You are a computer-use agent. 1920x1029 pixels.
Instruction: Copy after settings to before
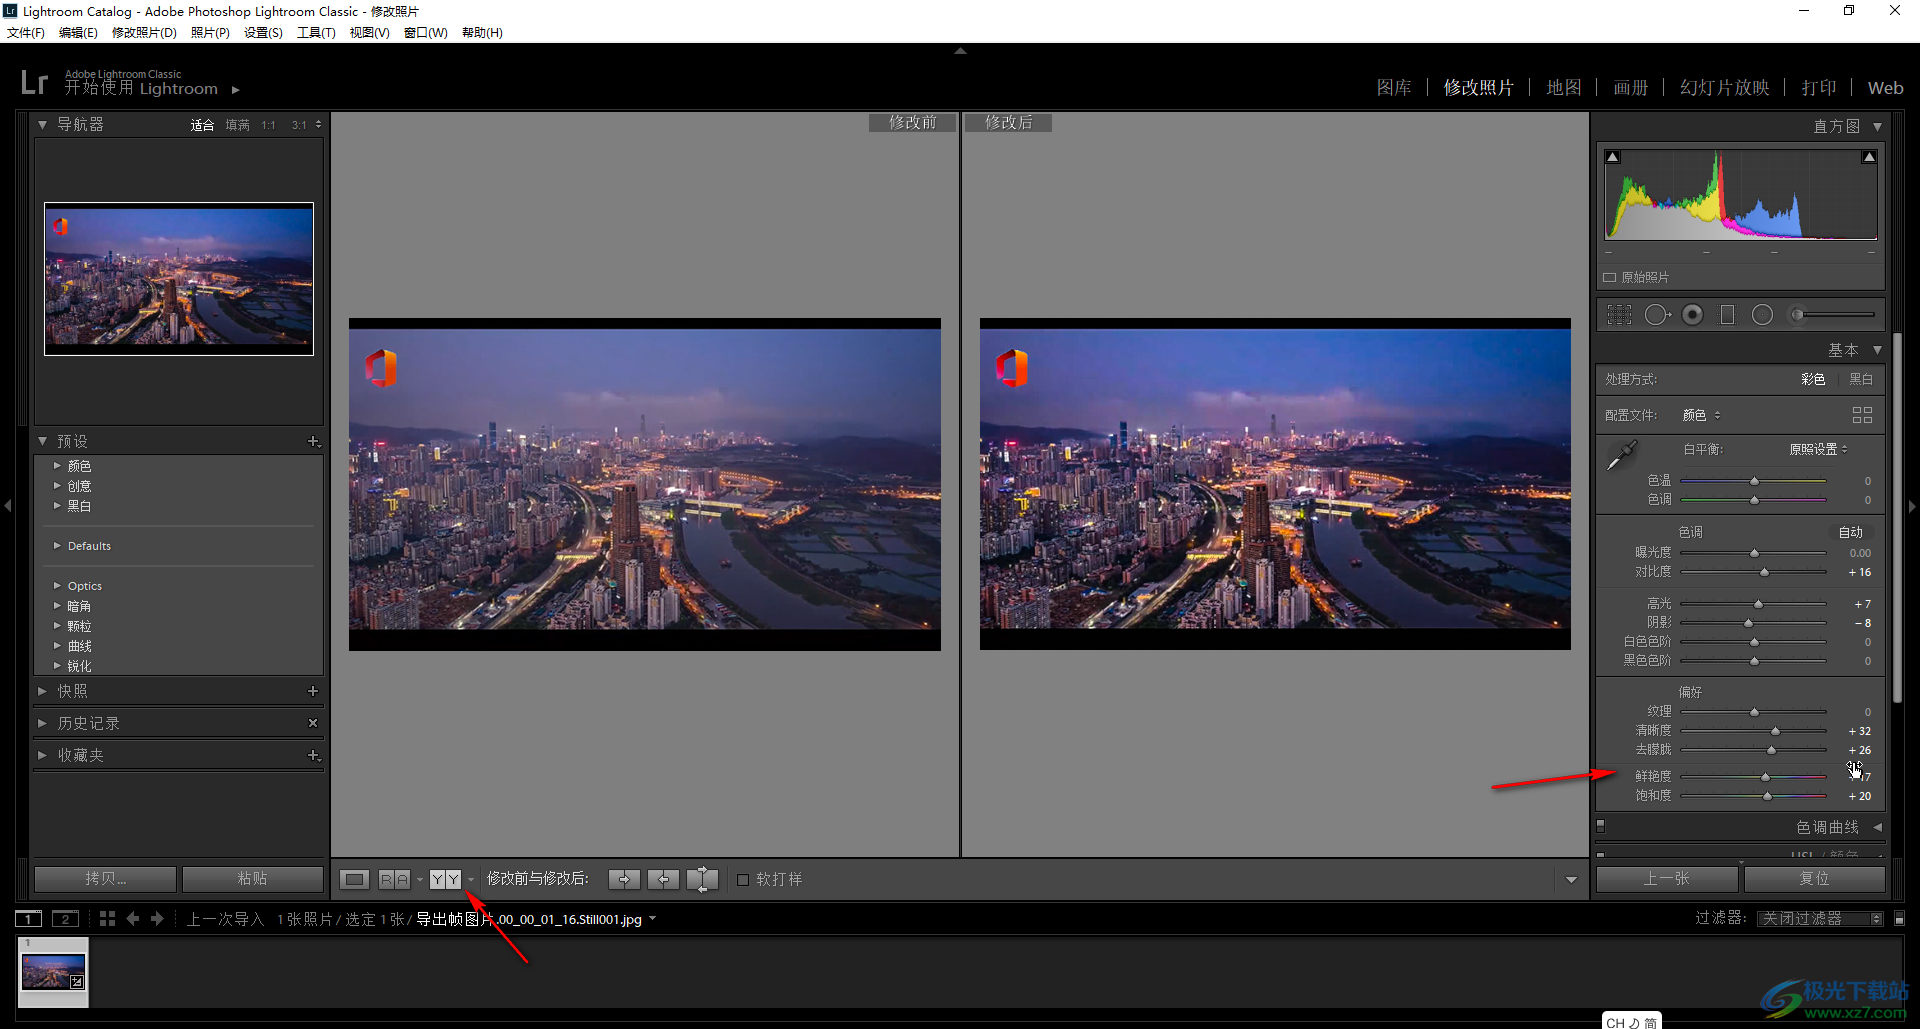pos(663,879)
